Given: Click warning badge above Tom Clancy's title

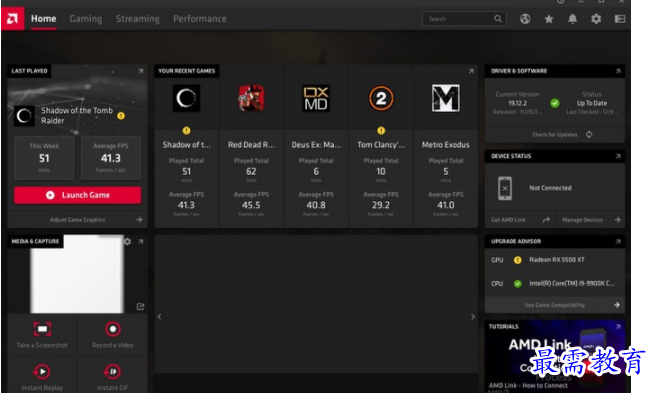Looking at the screenshot, I should tap(381, 131).
